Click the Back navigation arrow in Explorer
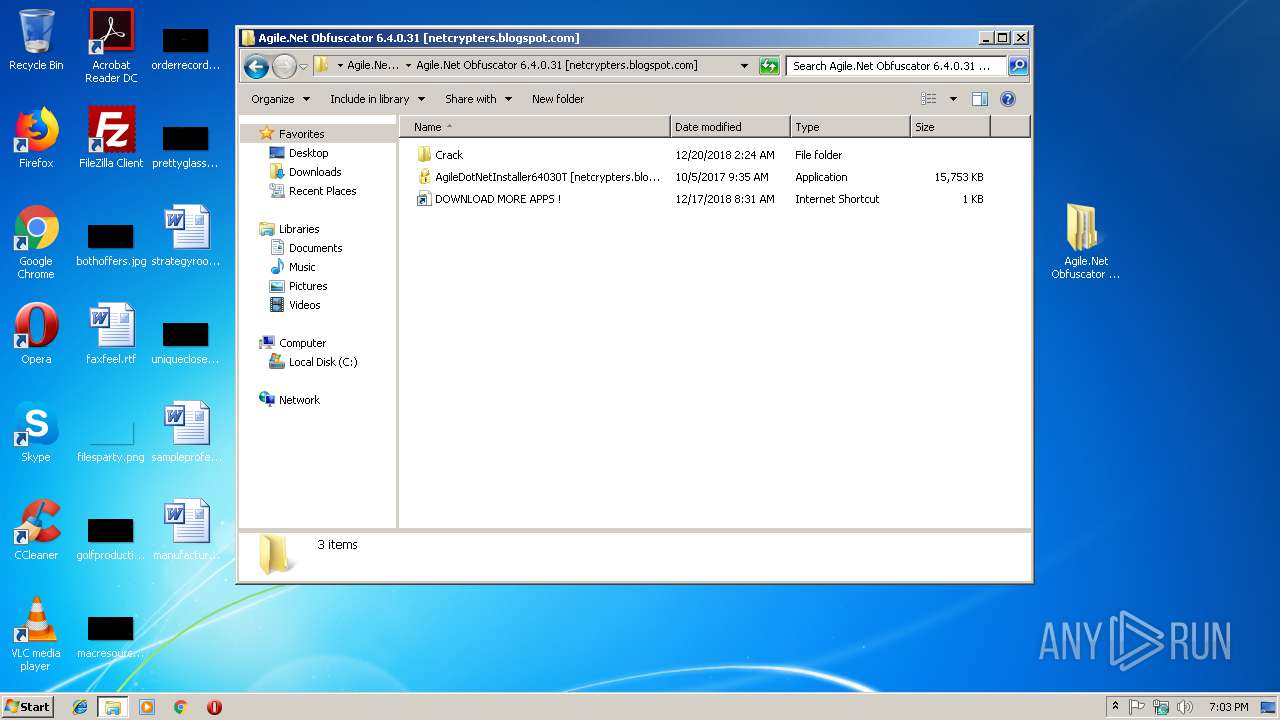 [256, 66]
